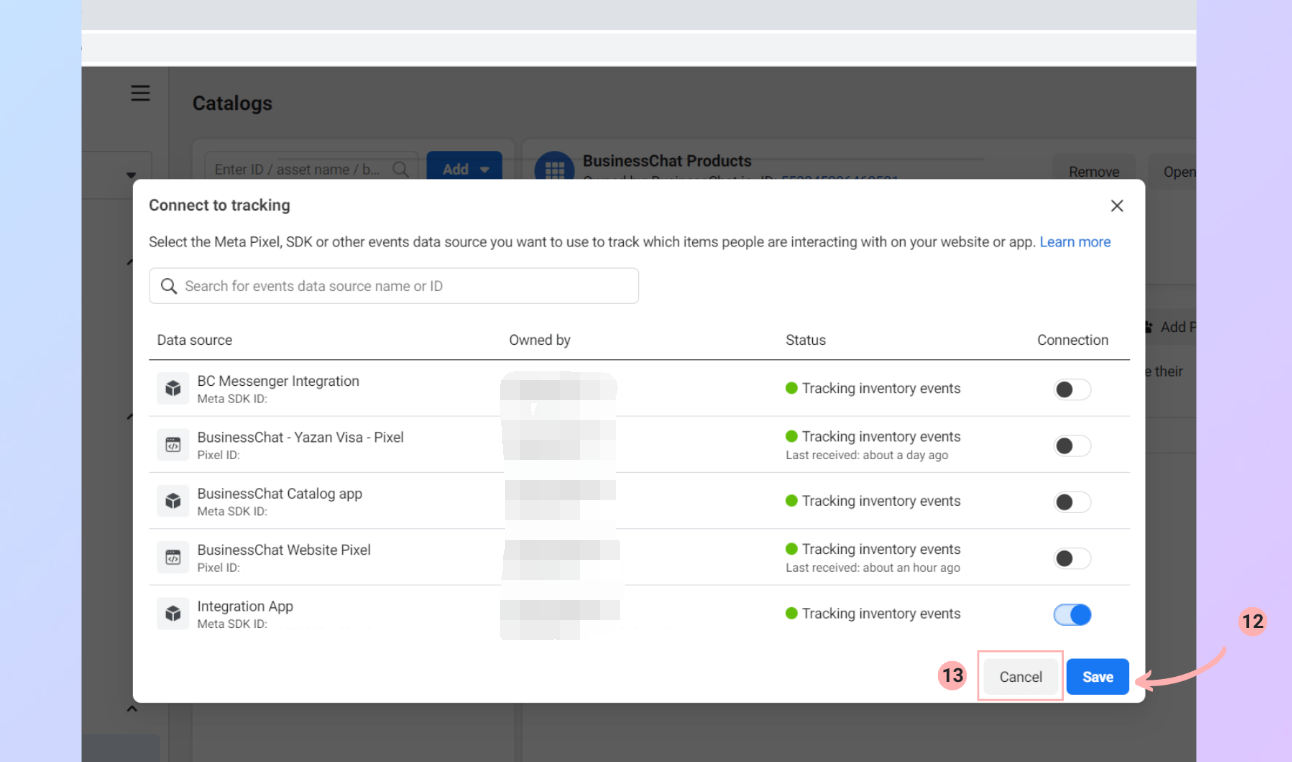This screenshot has height=762, width=1292.
Task: Click Integration App cube icon
Action: (173, 614)
